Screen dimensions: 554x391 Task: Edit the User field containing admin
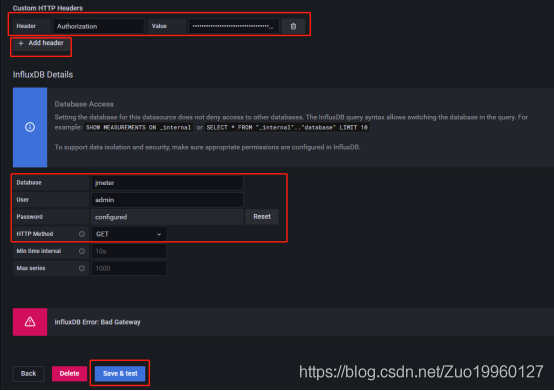pyautogui.click(x=167, y=200)
